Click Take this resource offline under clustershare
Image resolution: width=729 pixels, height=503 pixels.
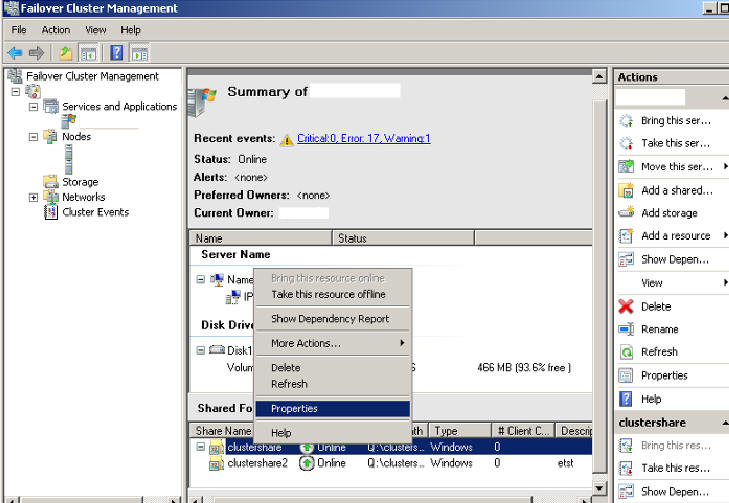click(x=675, y=468)
